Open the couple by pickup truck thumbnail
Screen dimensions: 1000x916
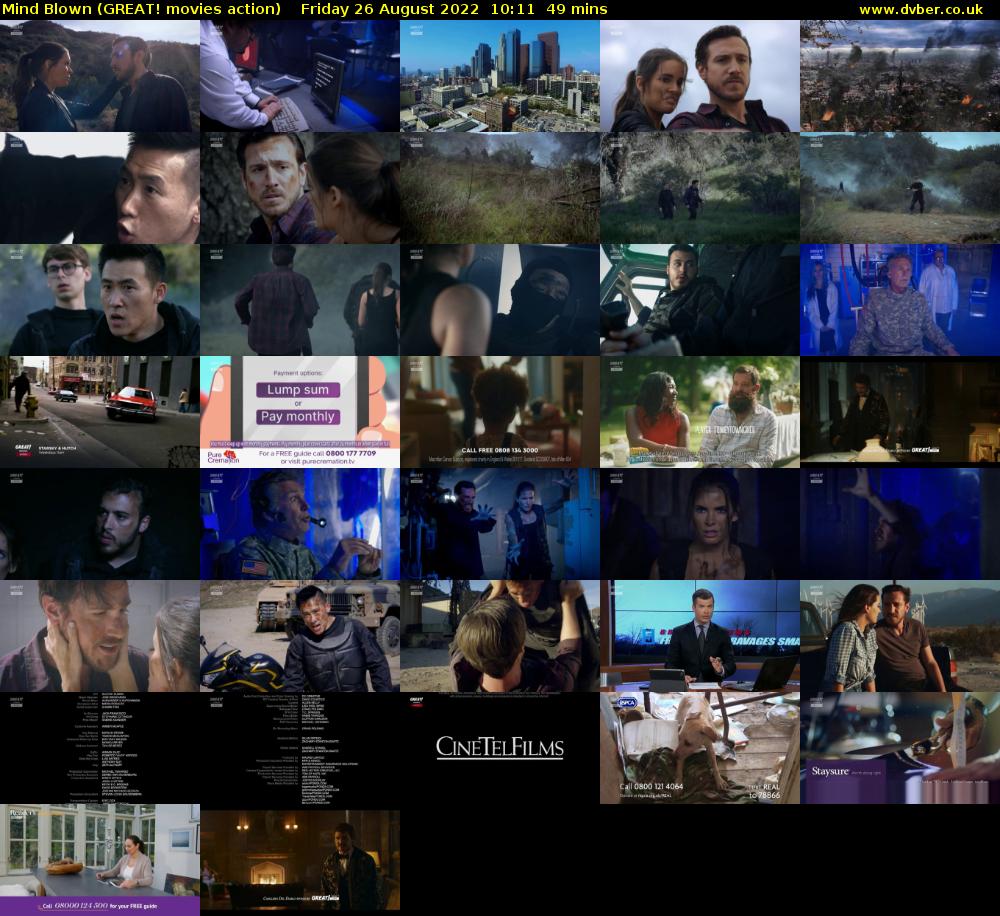click(900, 636)
